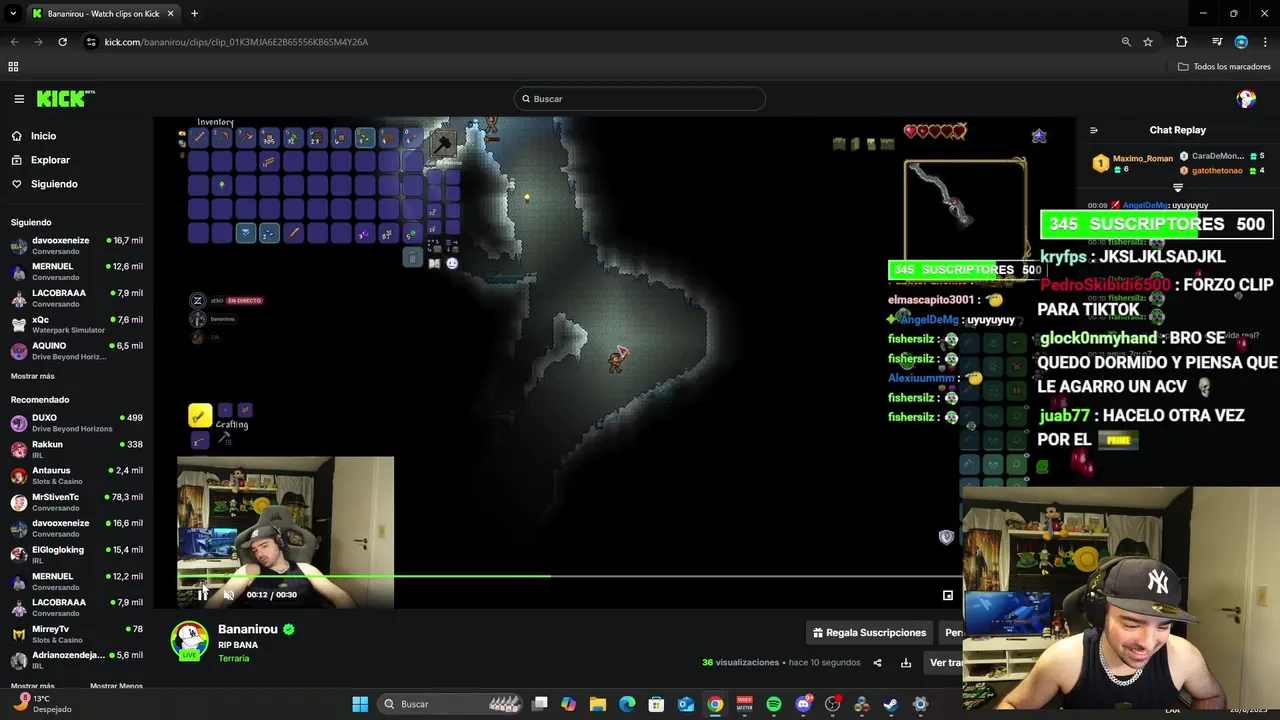Click Bananirou live avatar

click(189, 640)
